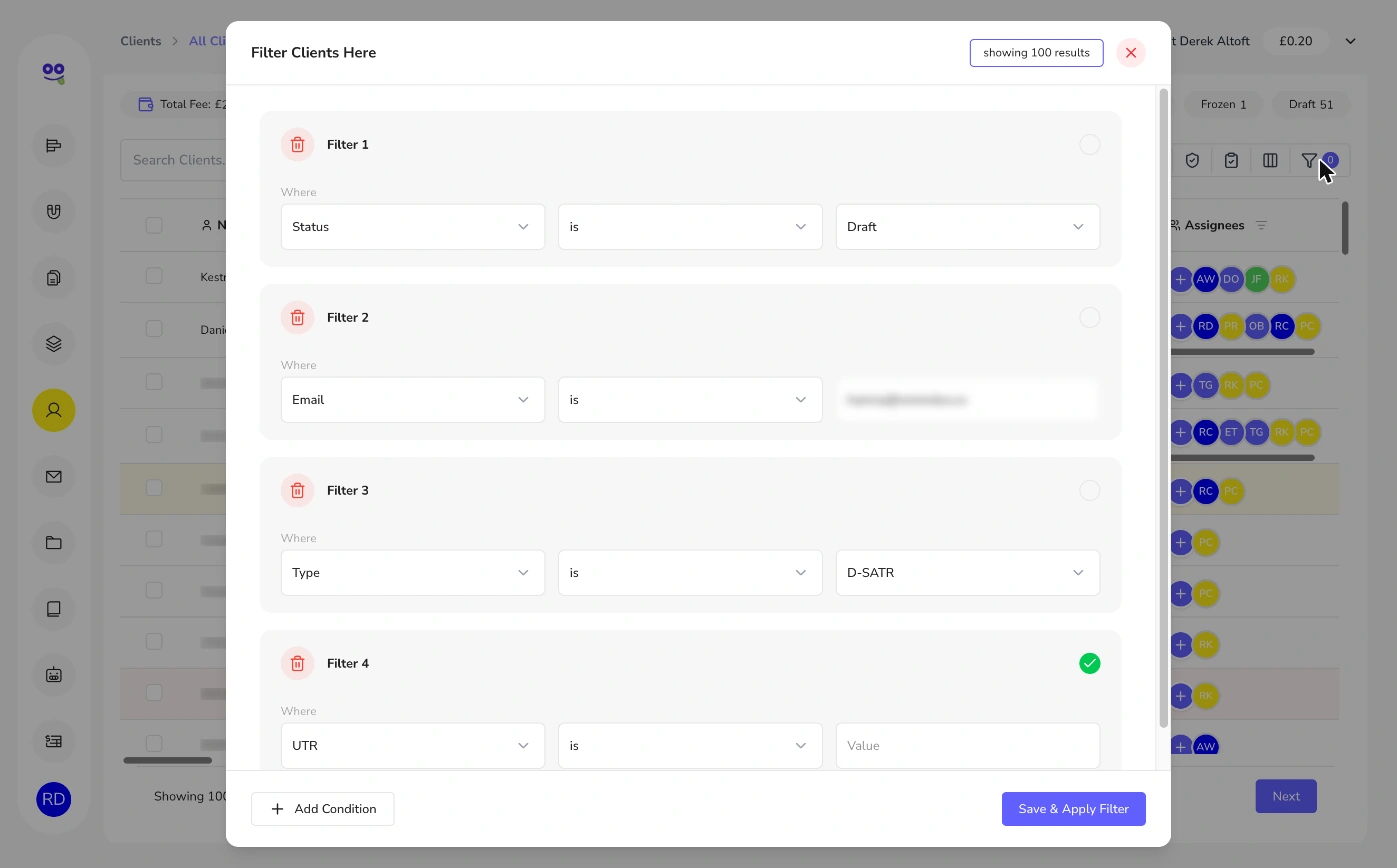The image size is (1397, 868).
Task: Go to the mail envelope sidebar icon
Action: tap(54, 476)
